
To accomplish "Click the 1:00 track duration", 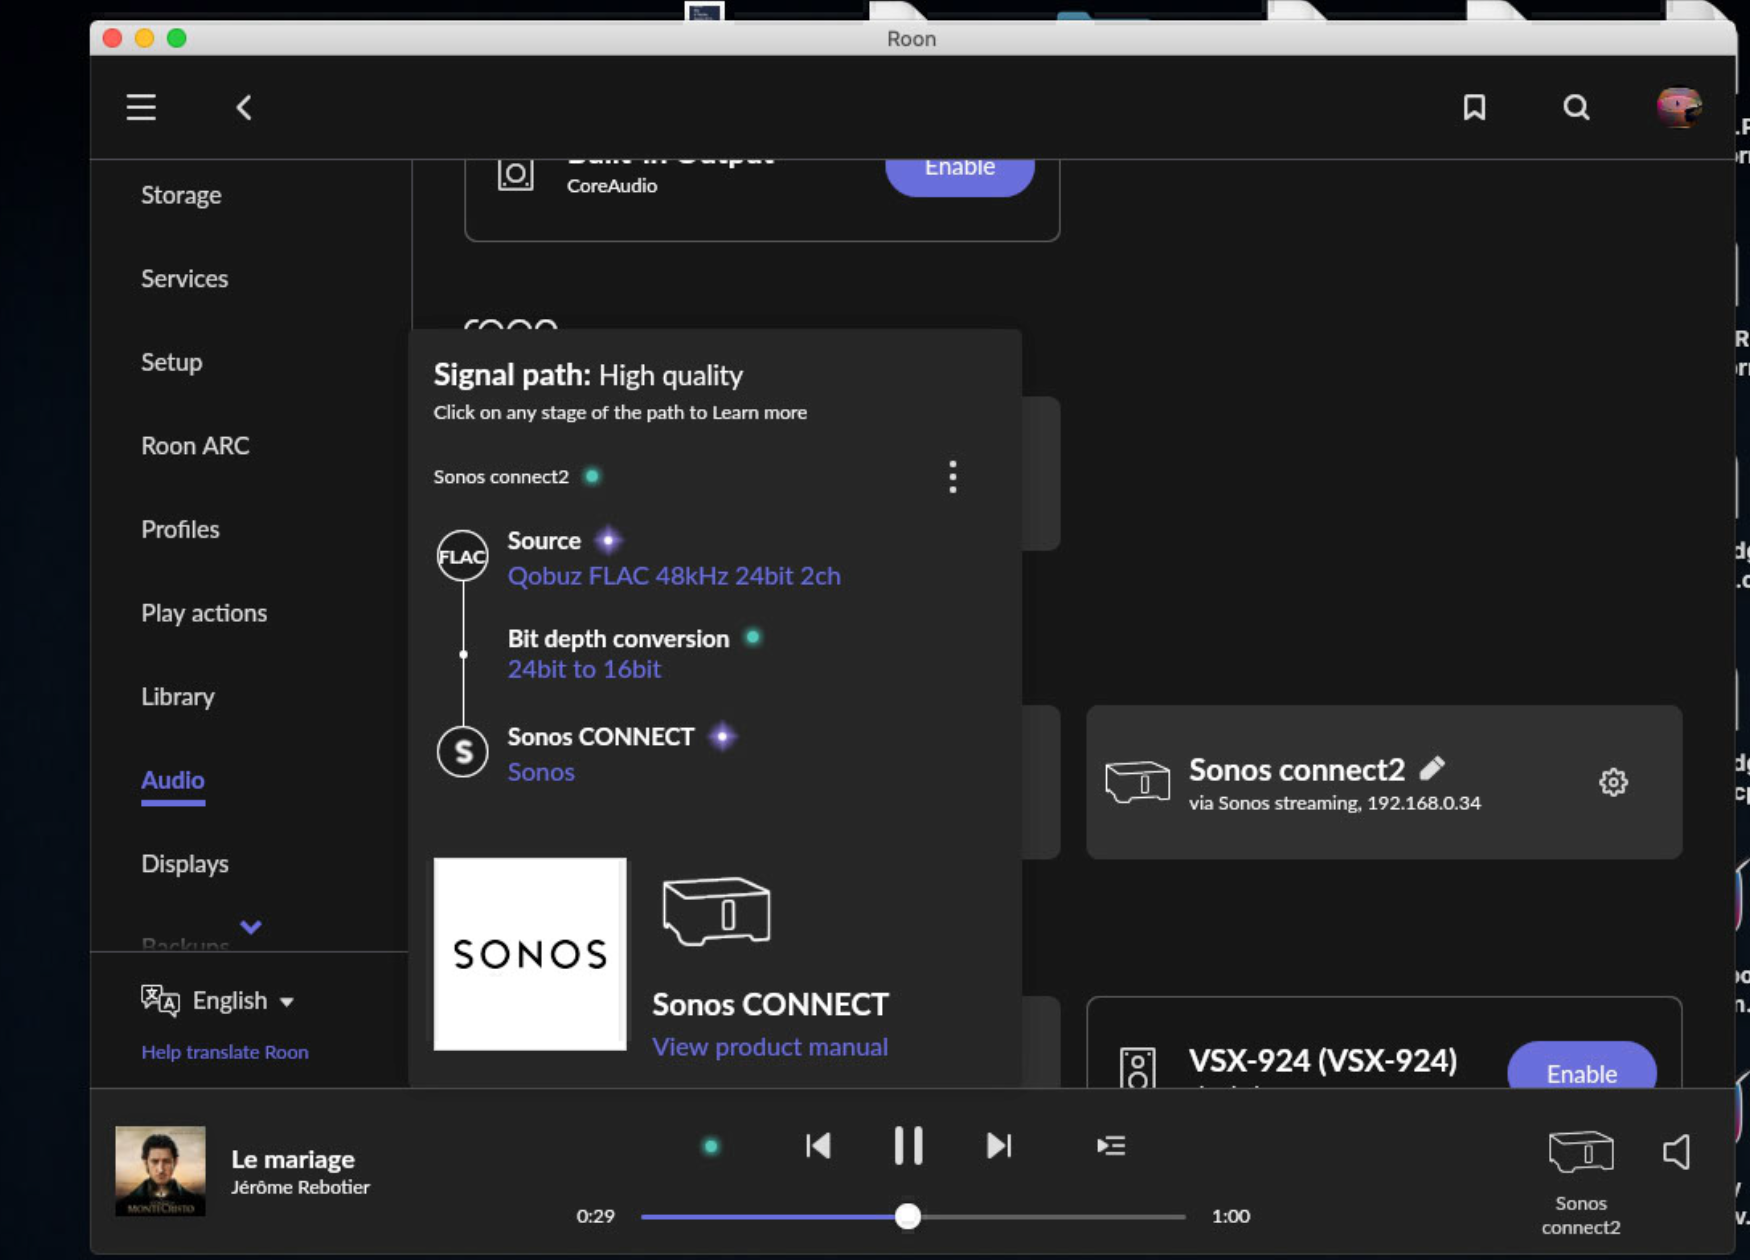I will click(1231, 1216).
